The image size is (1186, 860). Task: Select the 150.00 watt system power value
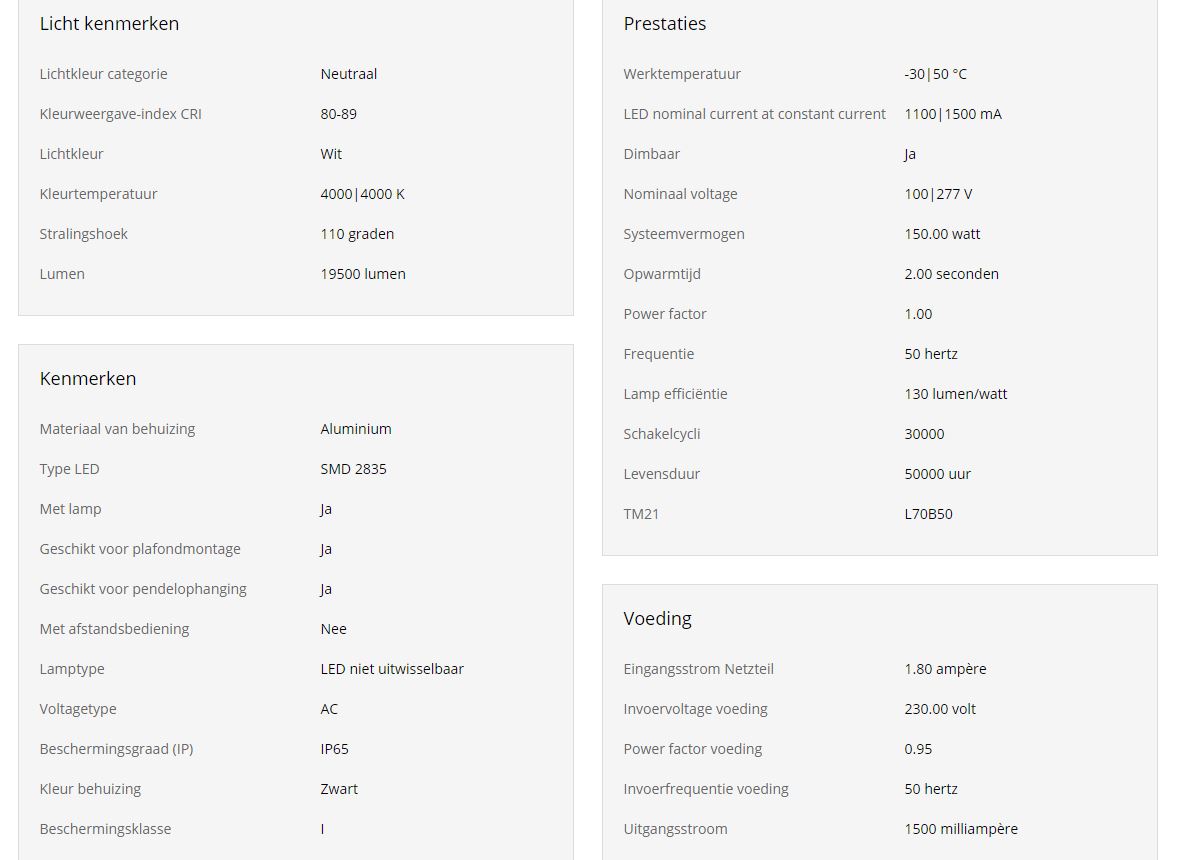click(942, 234)
